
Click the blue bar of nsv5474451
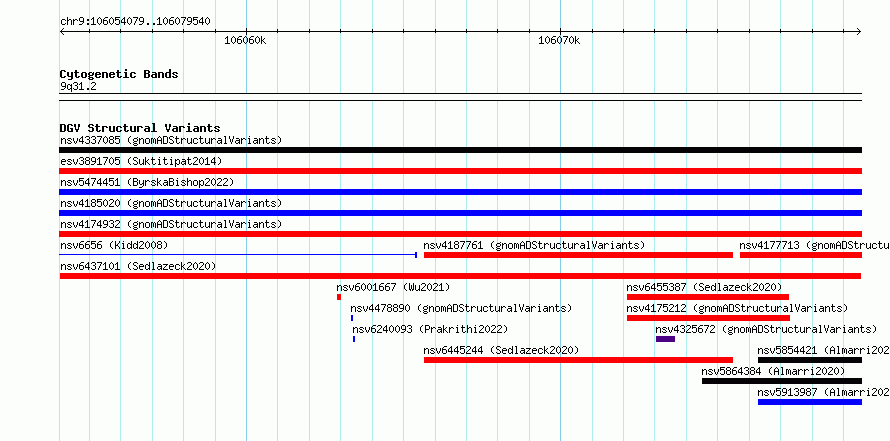(x=460, y=192)
